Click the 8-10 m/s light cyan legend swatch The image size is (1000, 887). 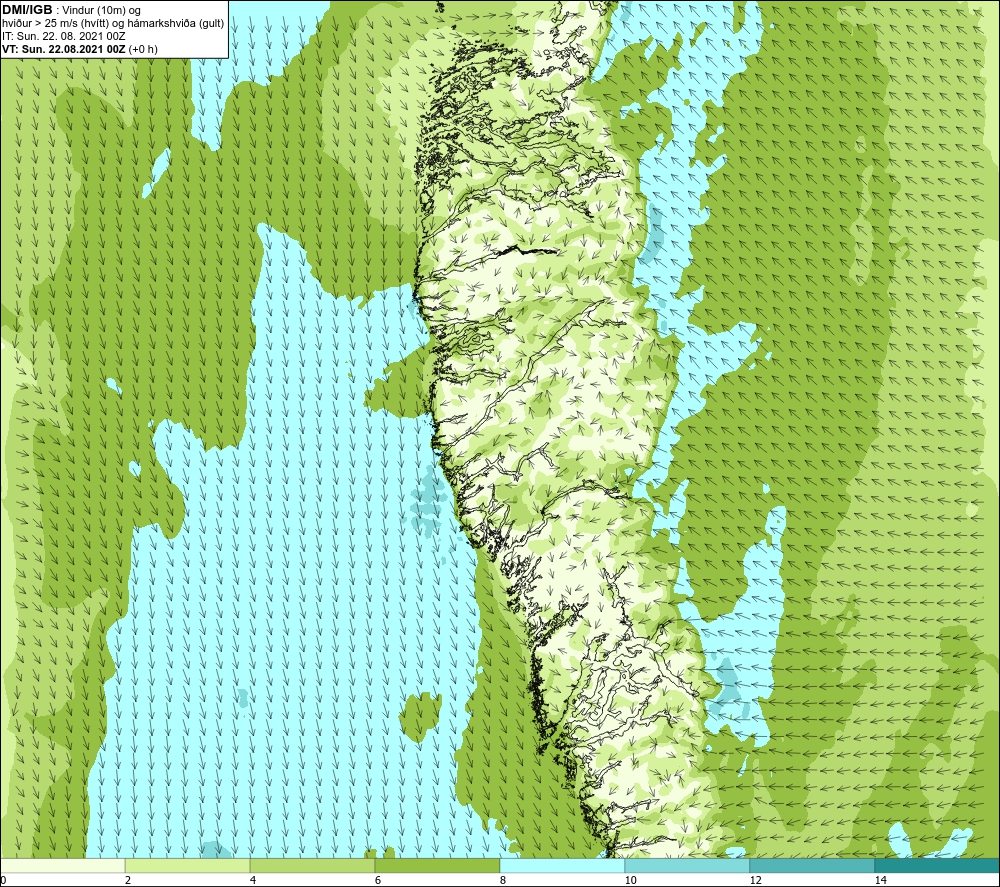[x=562, y=865]
